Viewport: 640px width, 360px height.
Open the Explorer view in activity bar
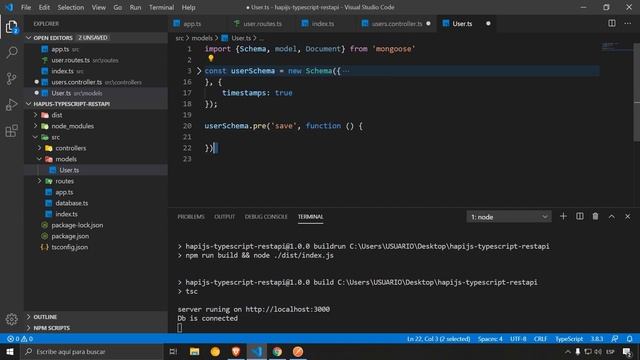coord(11,27)
